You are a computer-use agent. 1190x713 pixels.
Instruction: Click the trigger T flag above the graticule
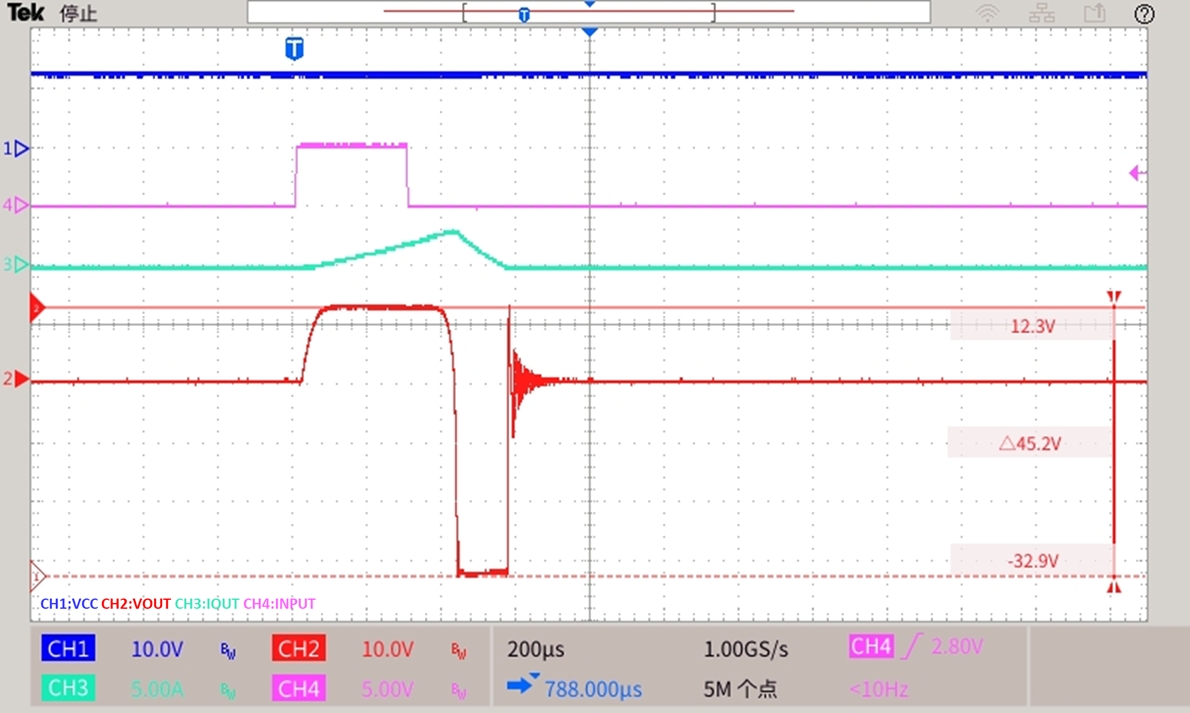294,47
